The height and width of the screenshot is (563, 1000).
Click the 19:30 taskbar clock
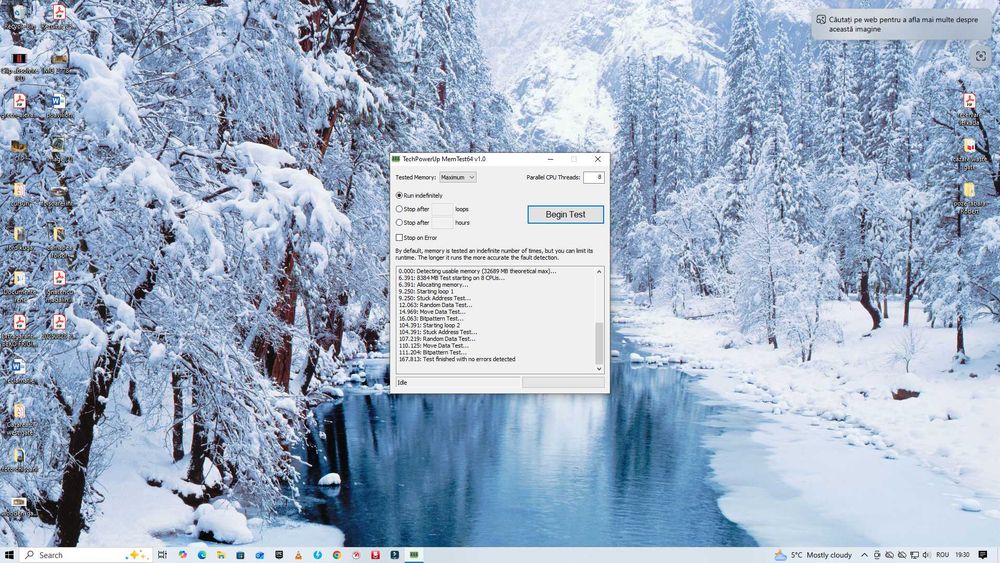962,555
